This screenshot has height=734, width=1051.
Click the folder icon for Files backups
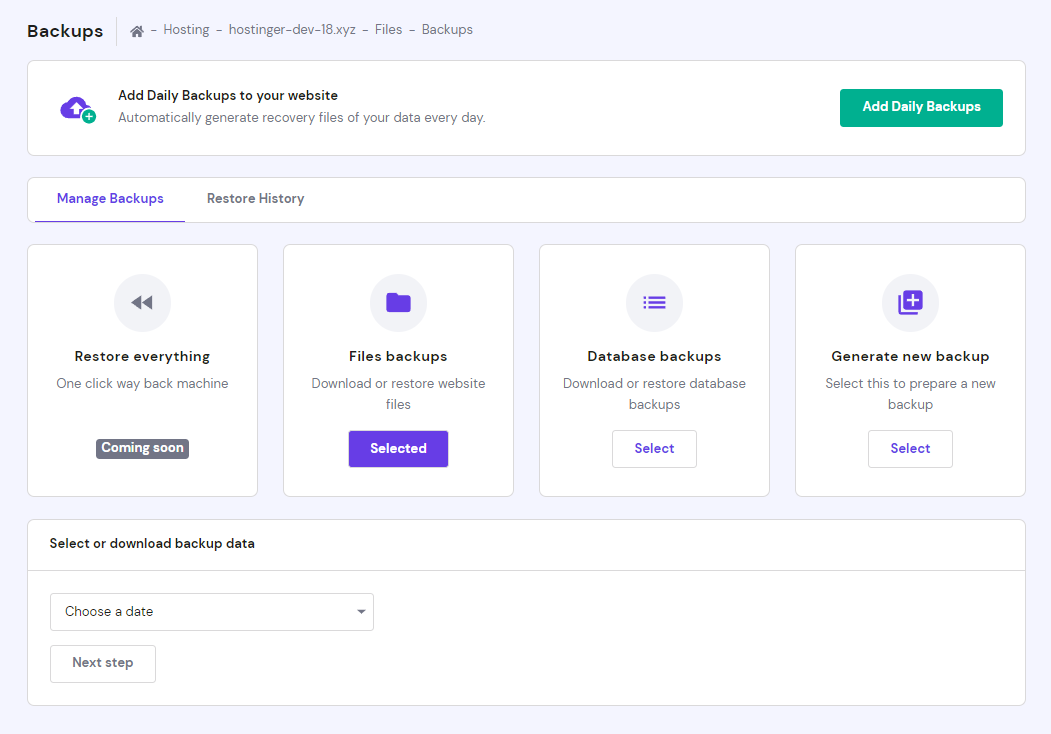398,303
